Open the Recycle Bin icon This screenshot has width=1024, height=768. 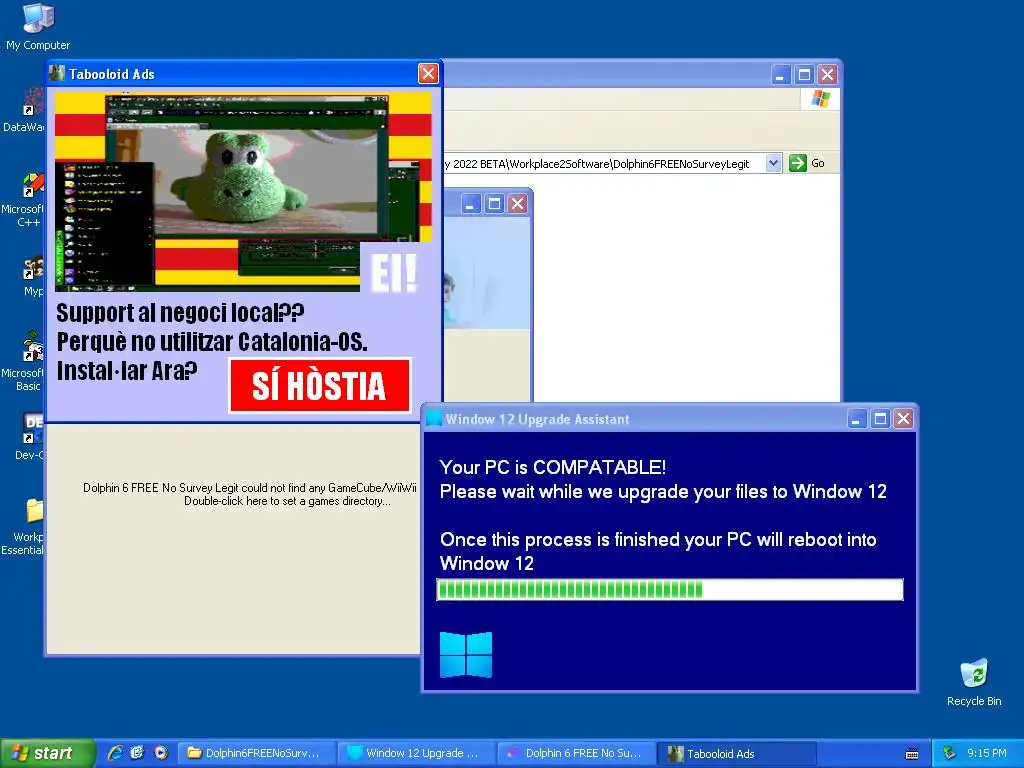(x=974, y=682)
